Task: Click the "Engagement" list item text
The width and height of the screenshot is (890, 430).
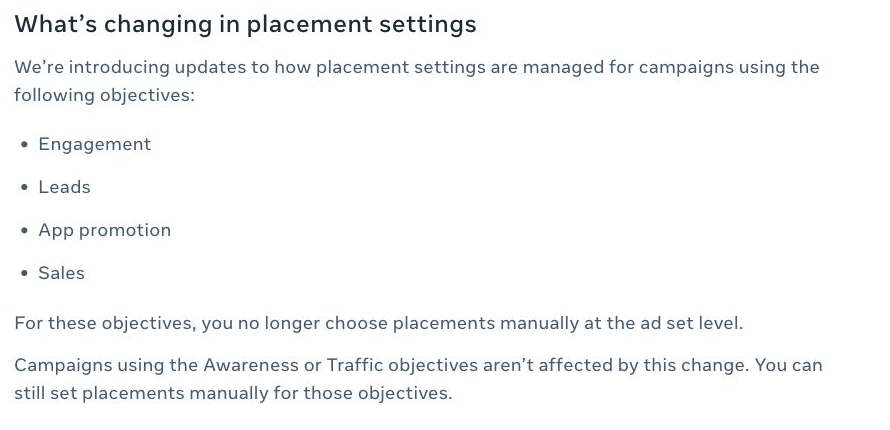Action: coord(95,145)
